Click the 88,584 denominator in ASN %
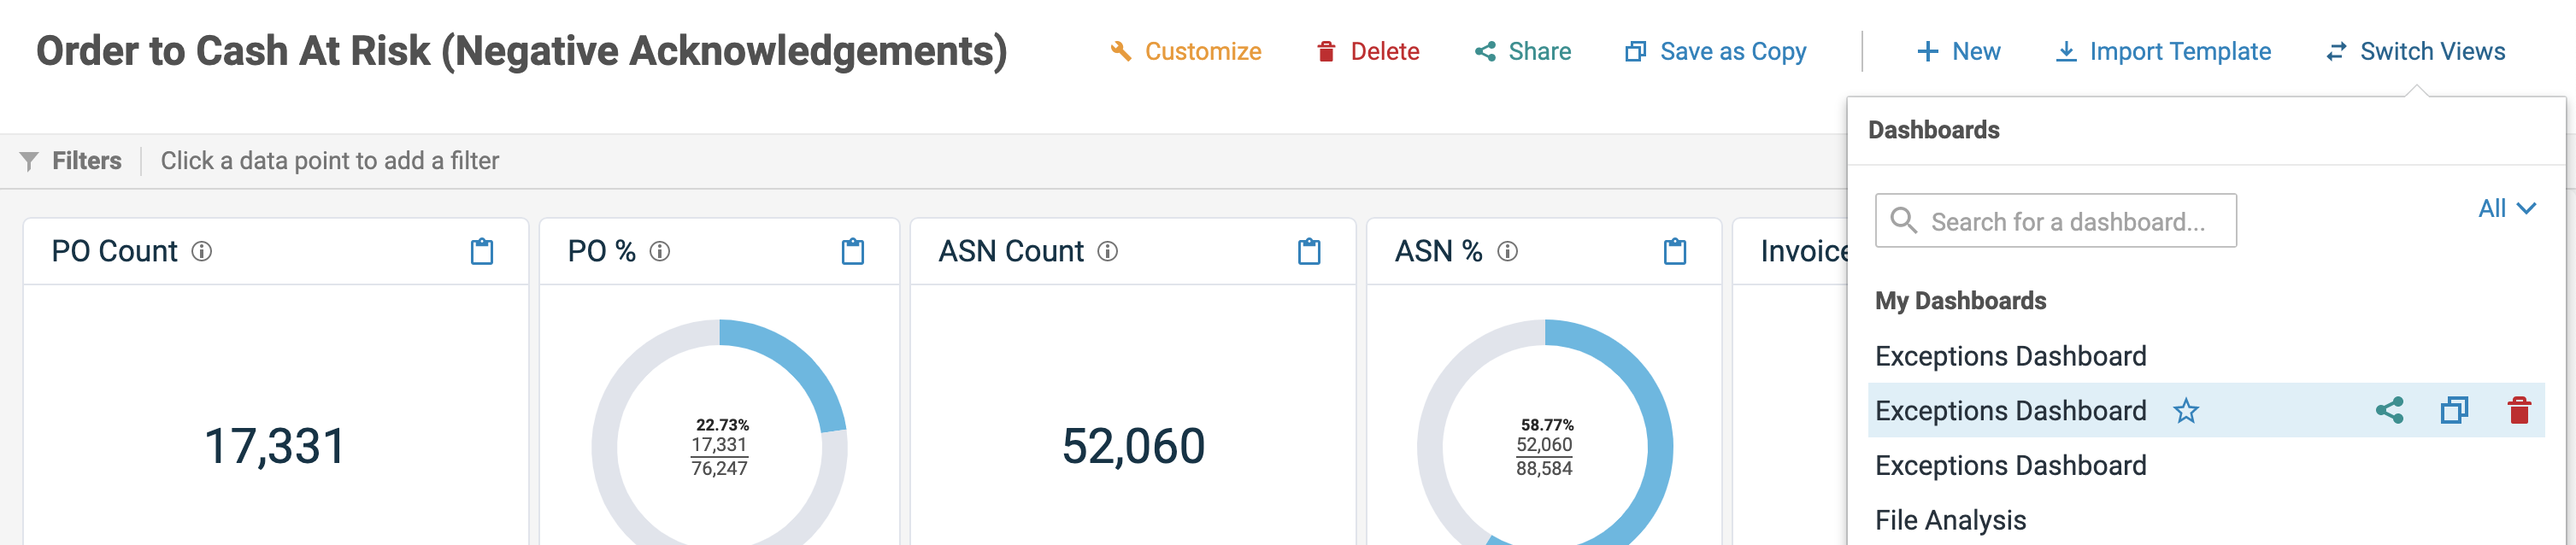This screenshot has height=545, width=2576. click(1544, 468)
